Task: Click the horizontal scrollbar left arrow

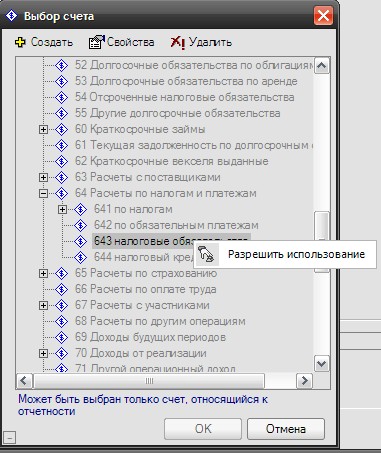Action: point(24,380)
